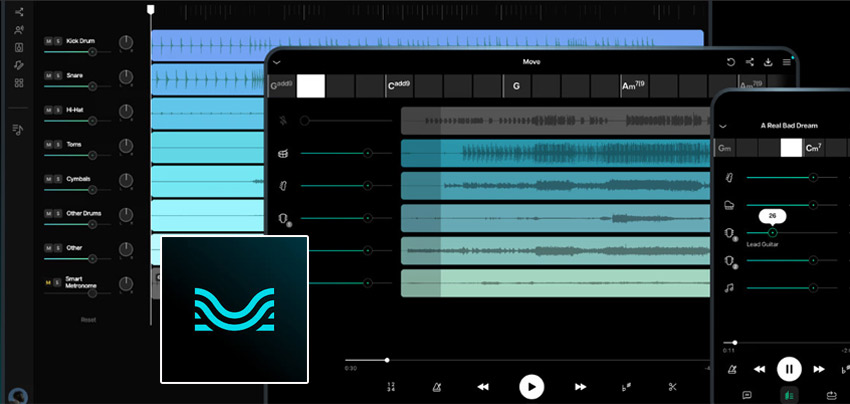
Task: Collapse the phone player with its chevron
Action: pyautogui.click(x=723, y=126)
